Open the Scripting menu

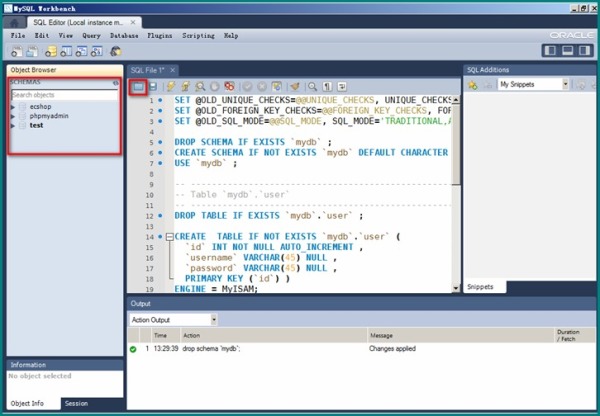click(x=198, y=36)
